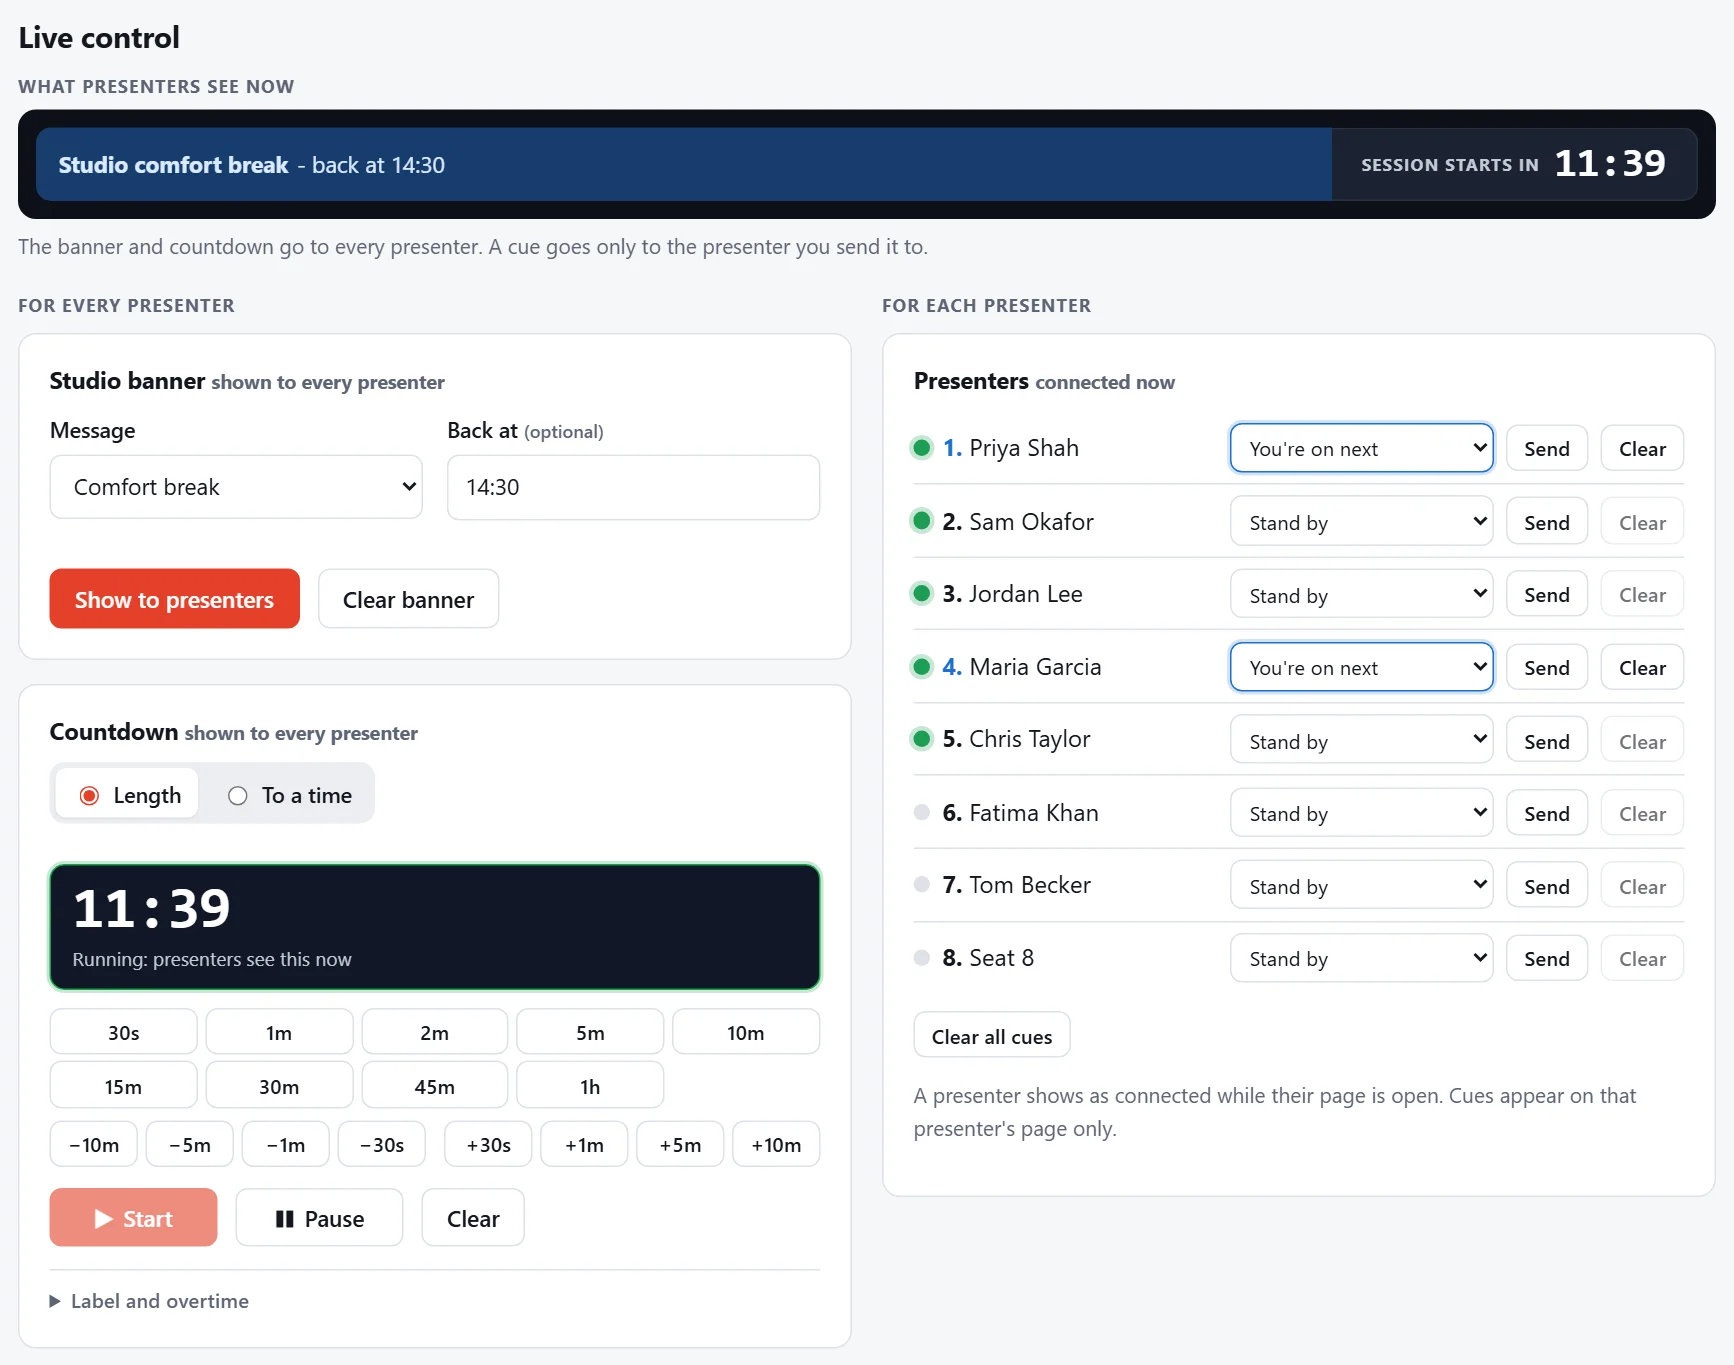Click the Back at time field
The height and width of the screenshot is (1365, 1734).
[x=633, y=487]
